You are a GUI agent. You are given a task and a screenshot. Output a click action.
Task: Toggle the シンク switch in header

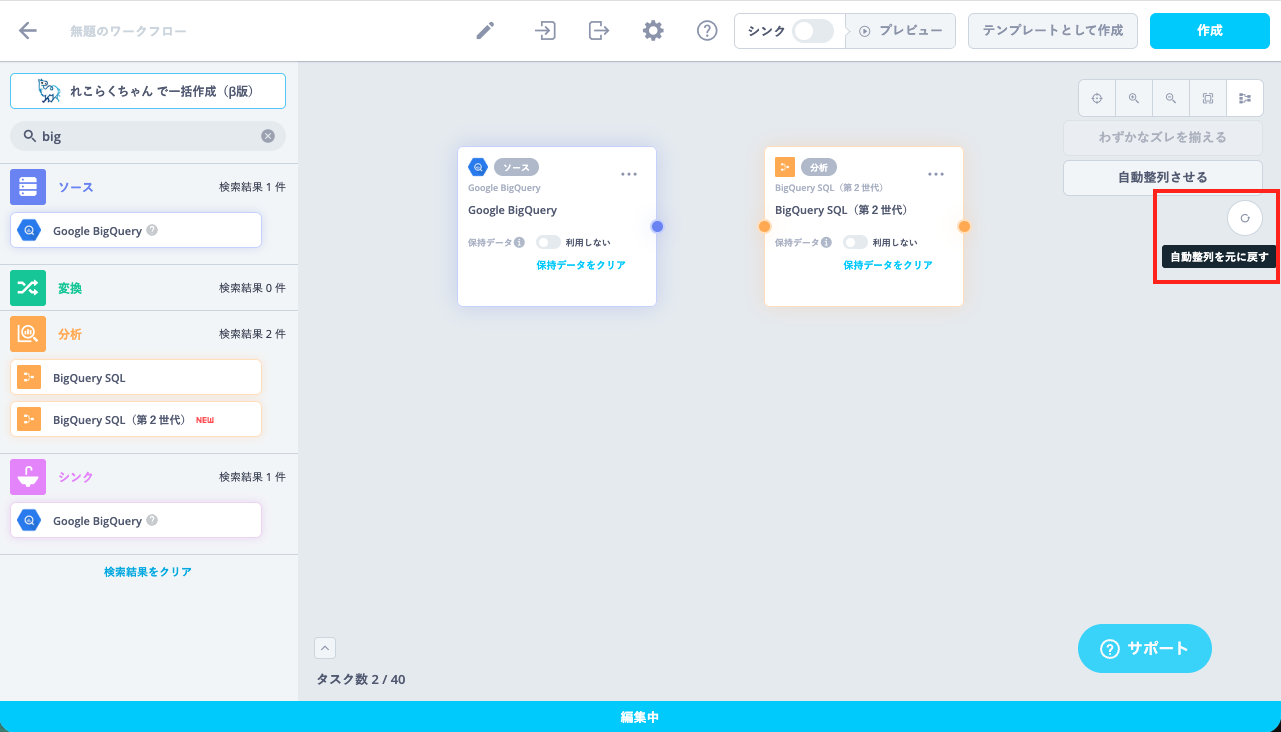[812, 31]
